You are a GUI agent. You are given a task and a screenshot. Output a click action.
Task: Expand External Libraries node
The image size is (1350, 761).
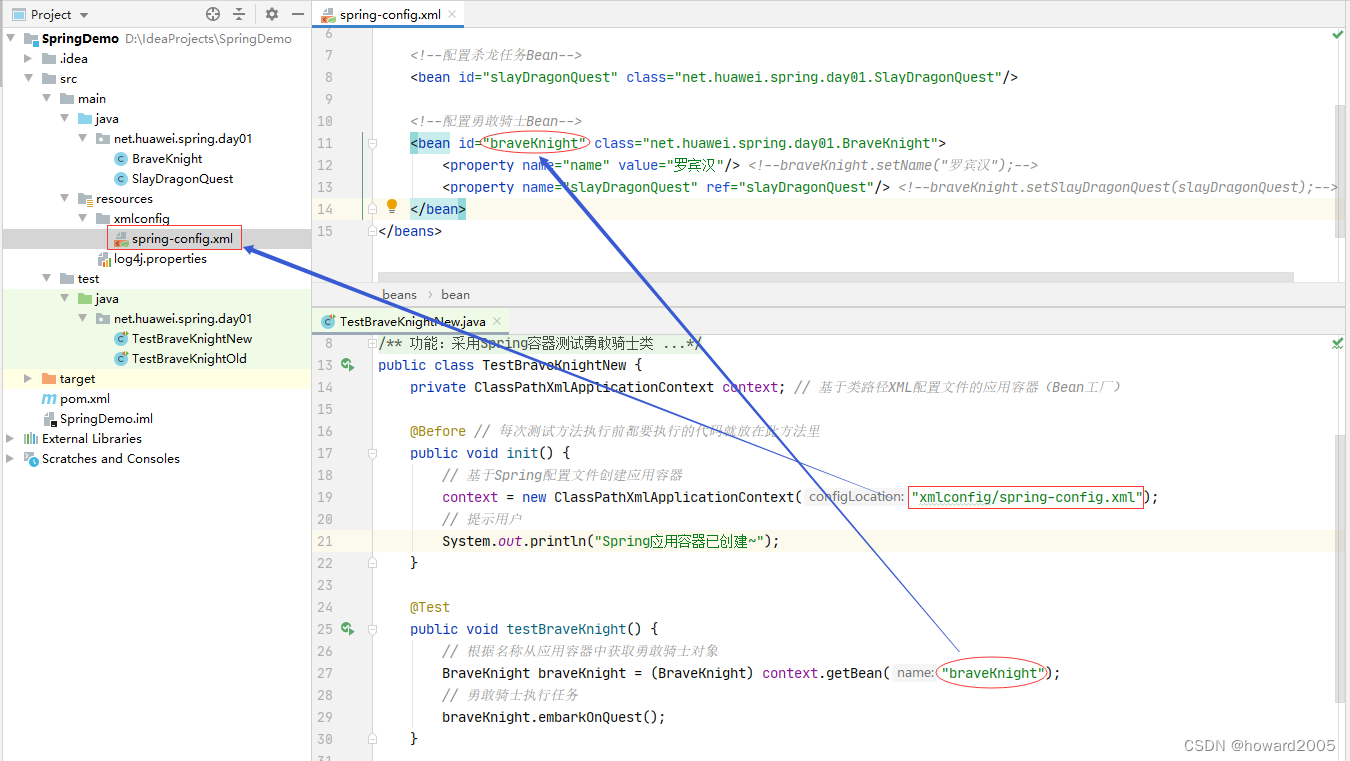click(x=11, y=438)
